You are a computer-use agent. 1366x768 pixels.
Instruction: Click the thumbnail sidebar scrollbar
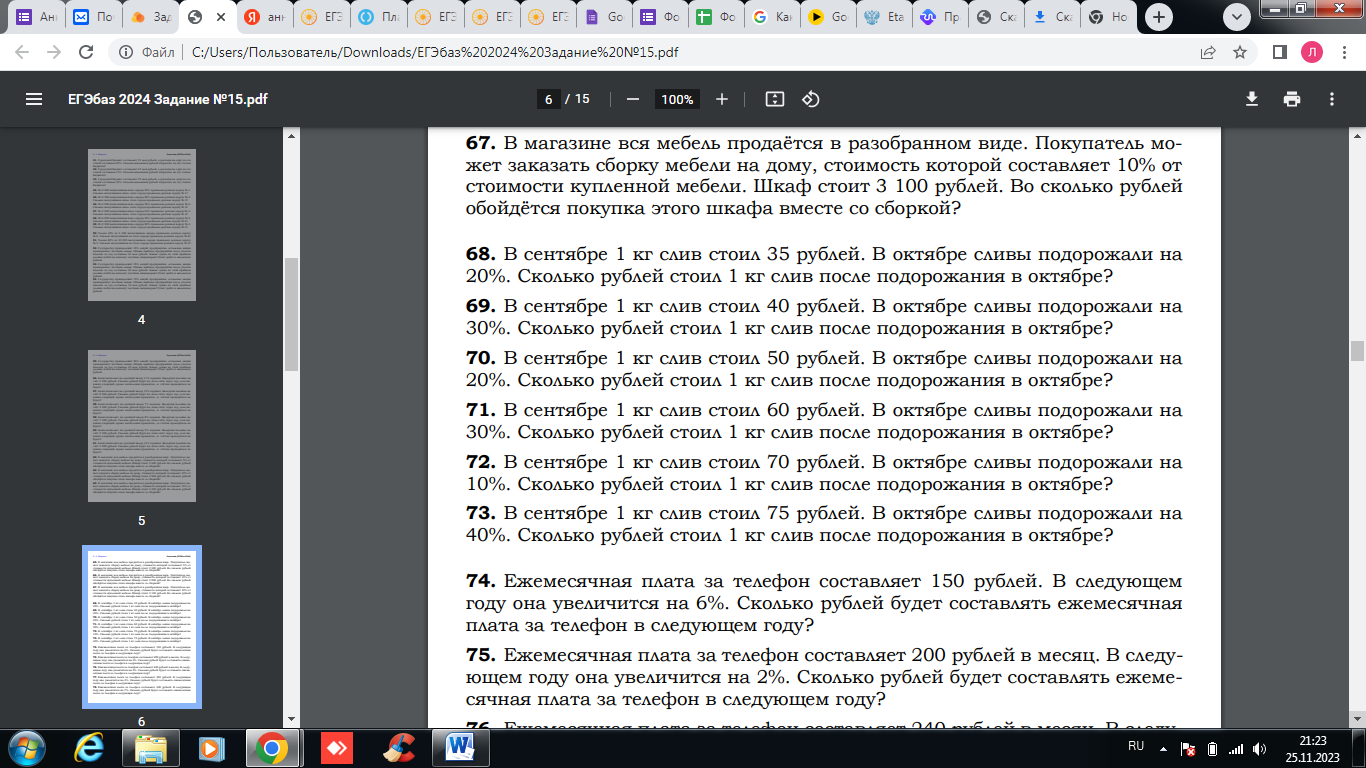(x=291, y=315)
